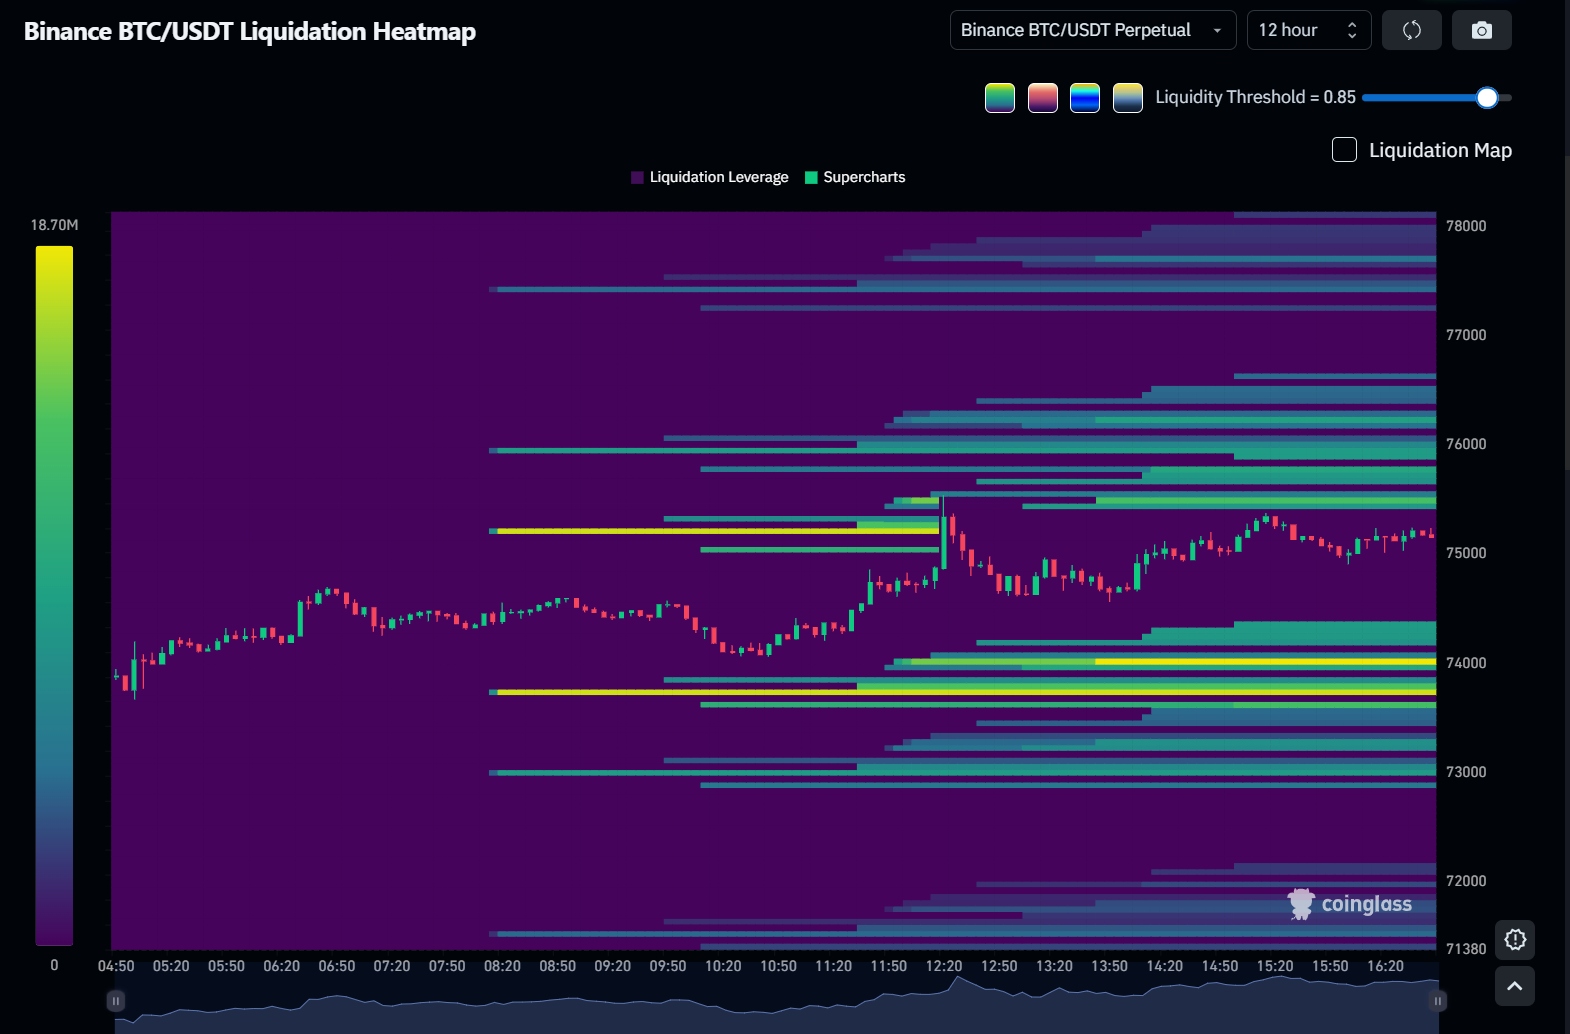Click the 06:50 time axis label
The image size is (1570, 1034).
337,966
